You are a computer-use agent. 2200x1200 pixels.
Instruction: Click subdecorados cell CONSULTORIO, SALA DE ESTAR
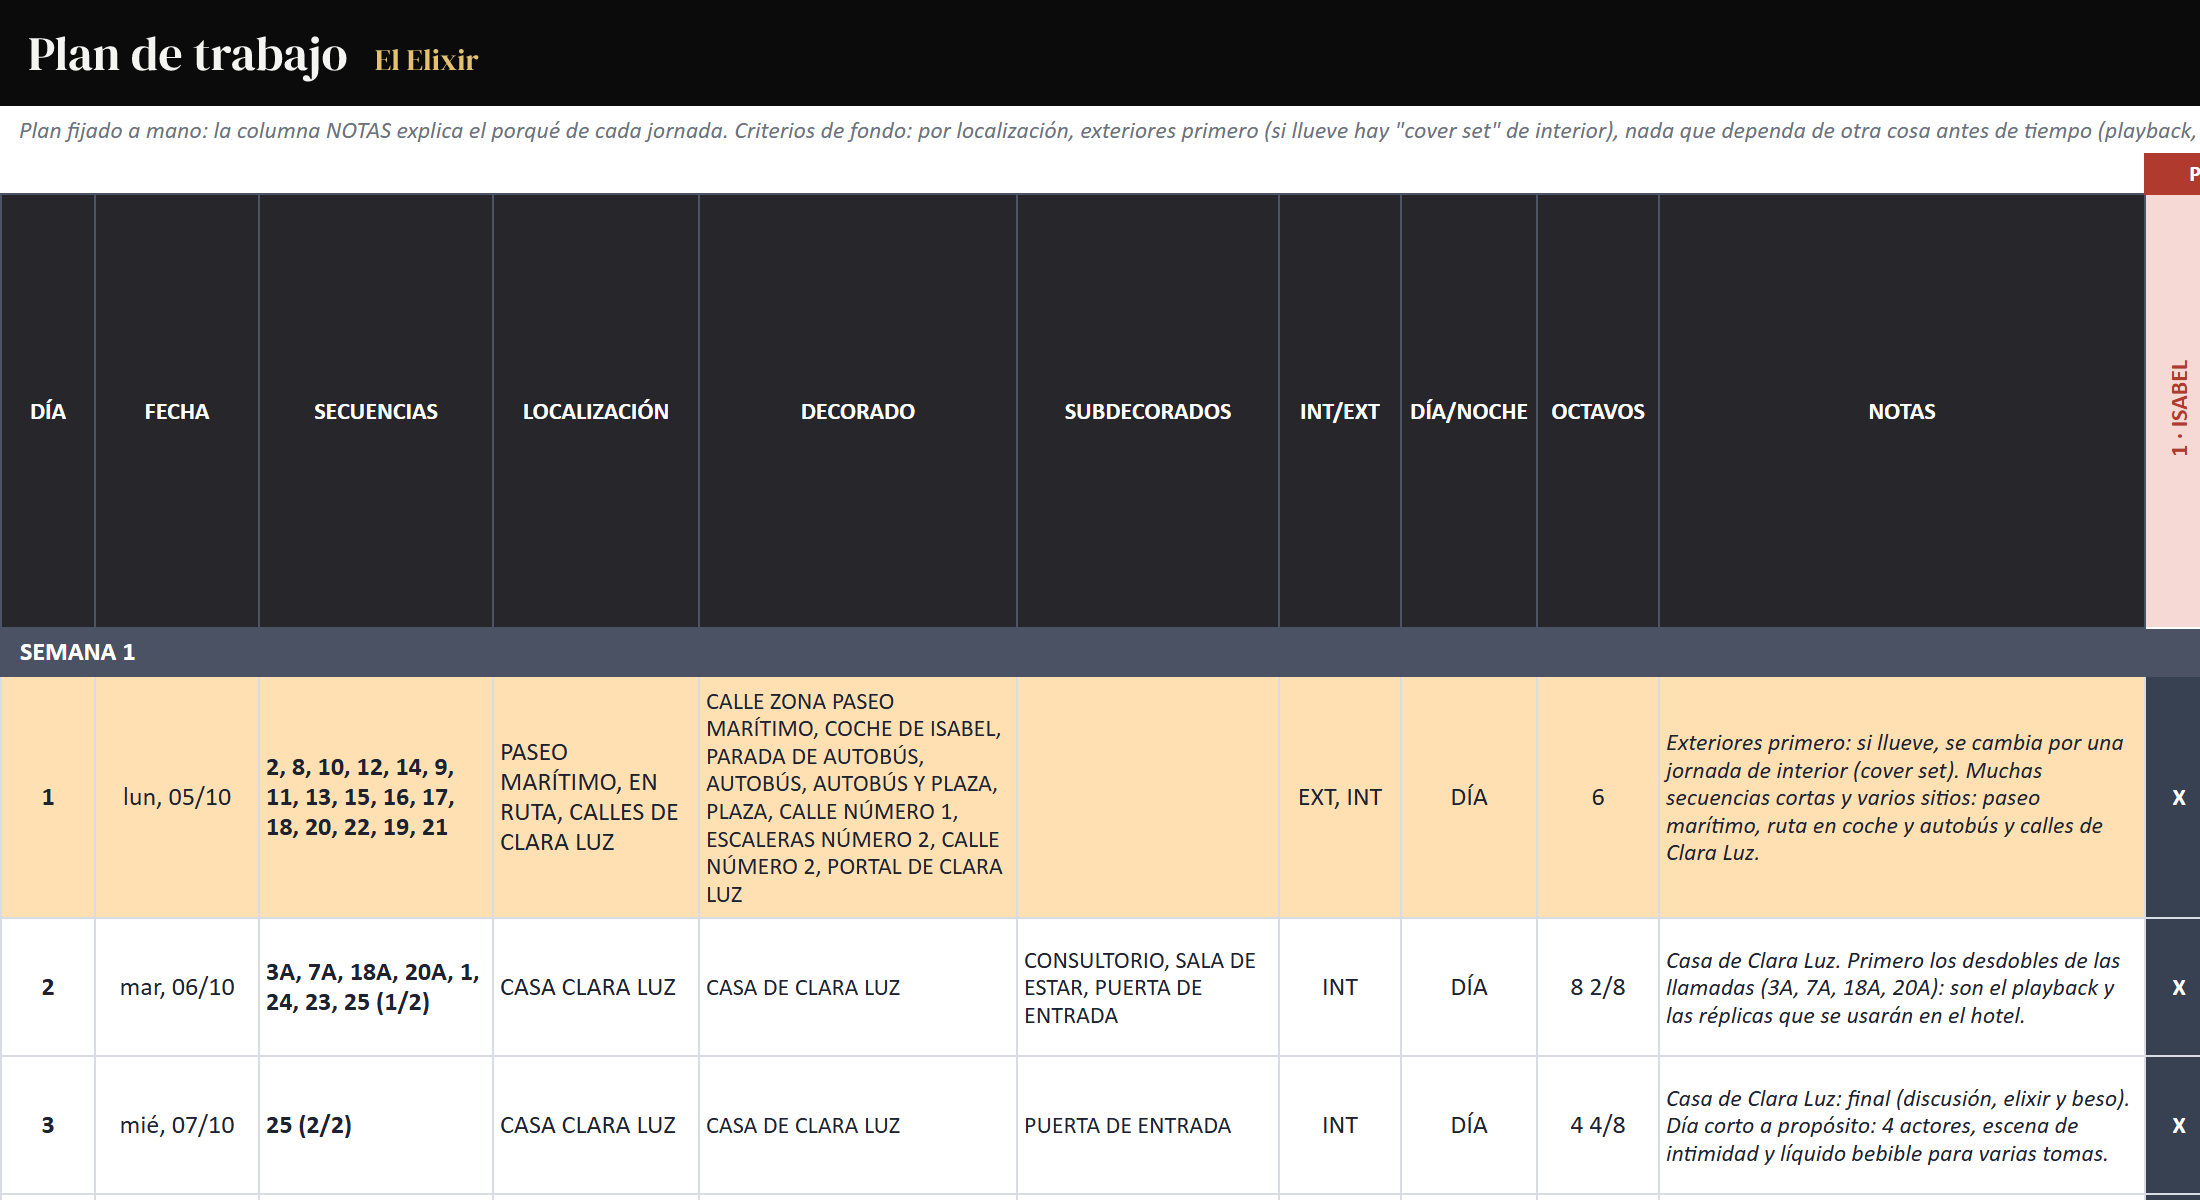[1148, 987]
